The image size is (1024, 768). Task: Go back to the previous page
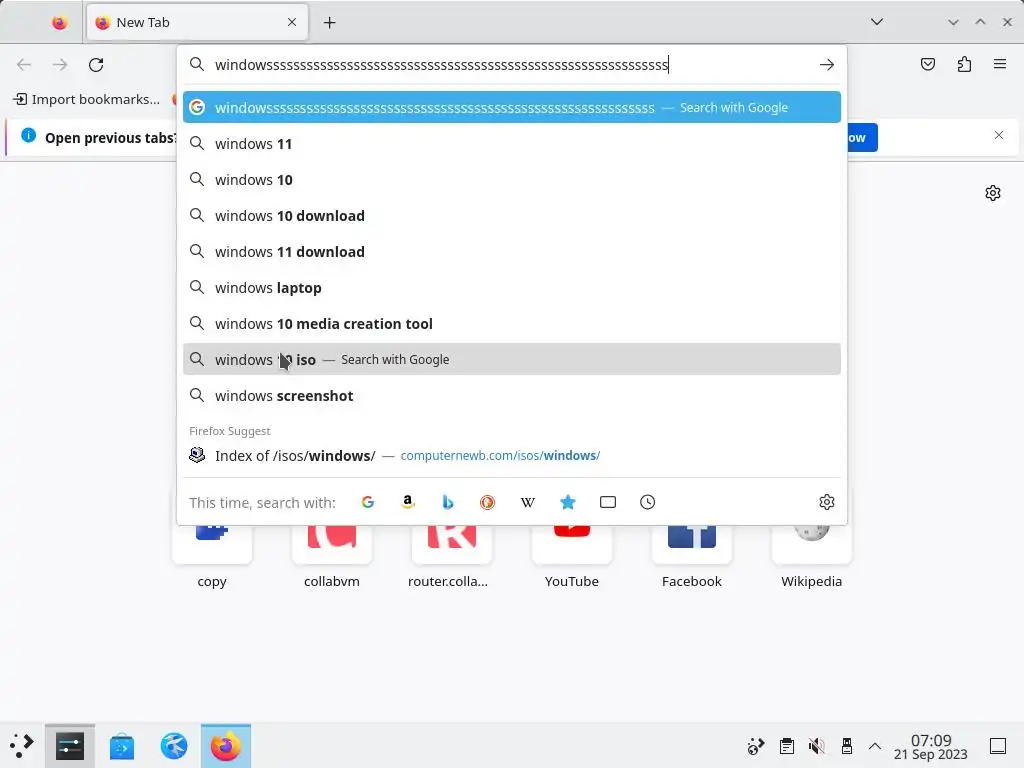click(x=24, y=65)
